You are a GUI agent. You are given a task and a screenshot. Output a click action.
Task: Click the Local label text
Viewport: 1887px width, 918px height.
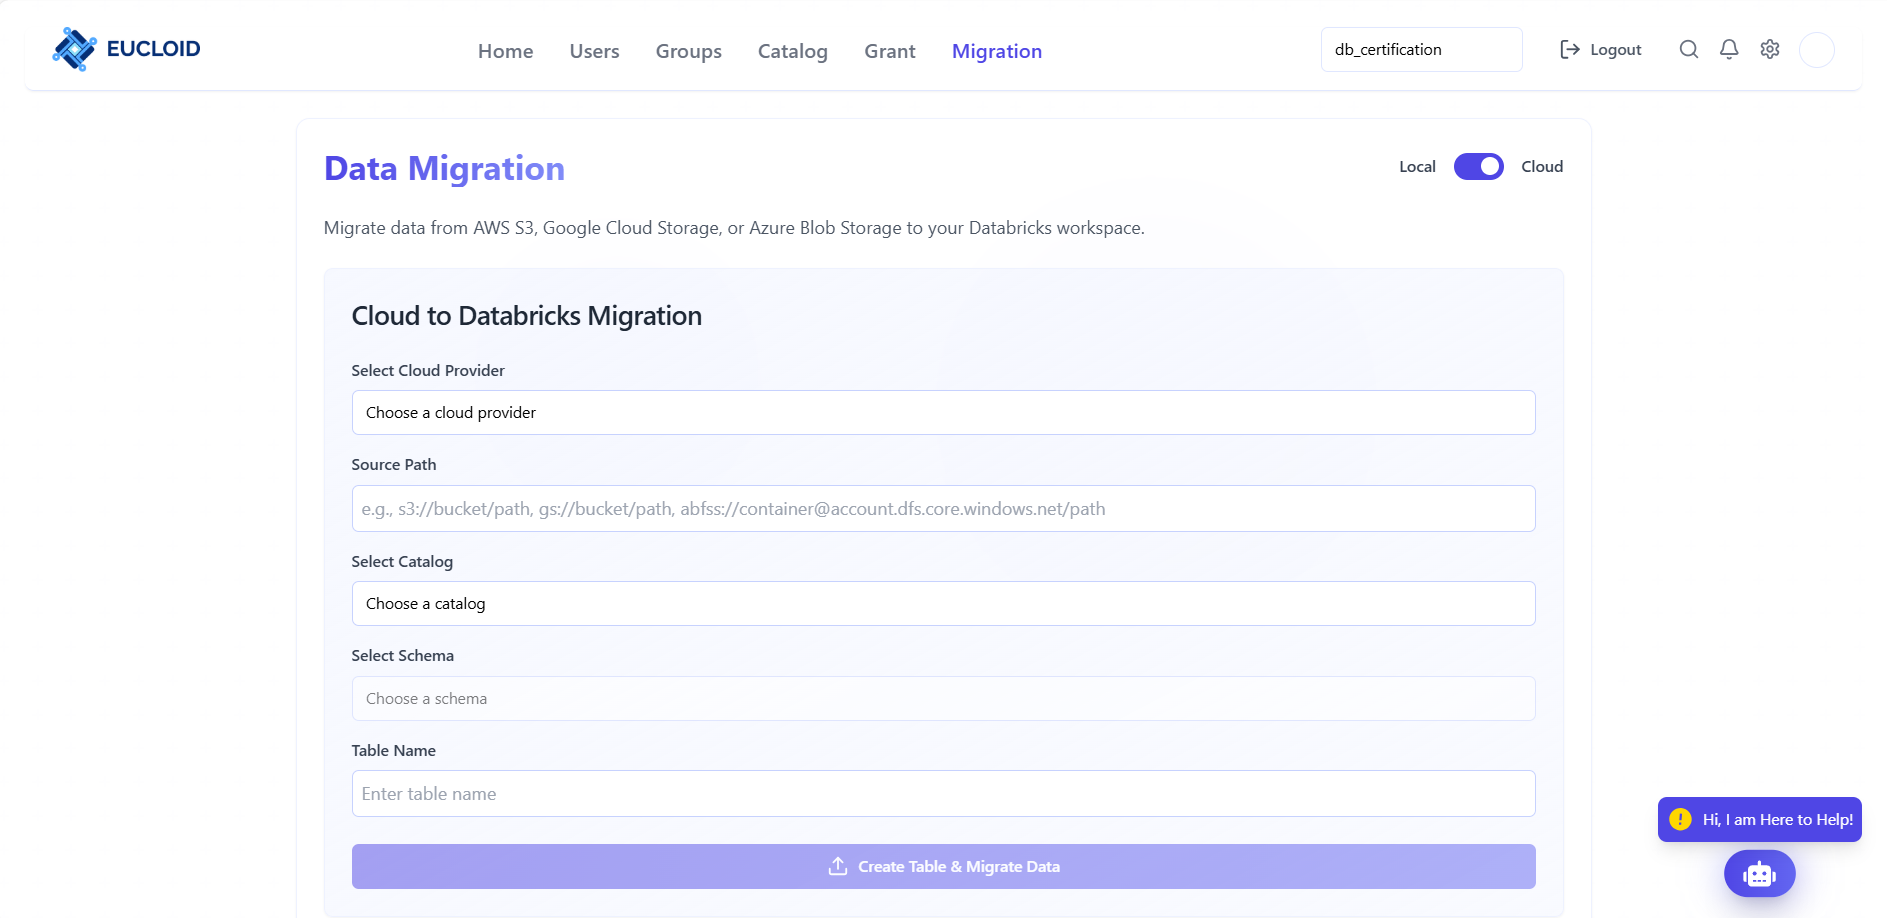click(x=1417, y=167)
